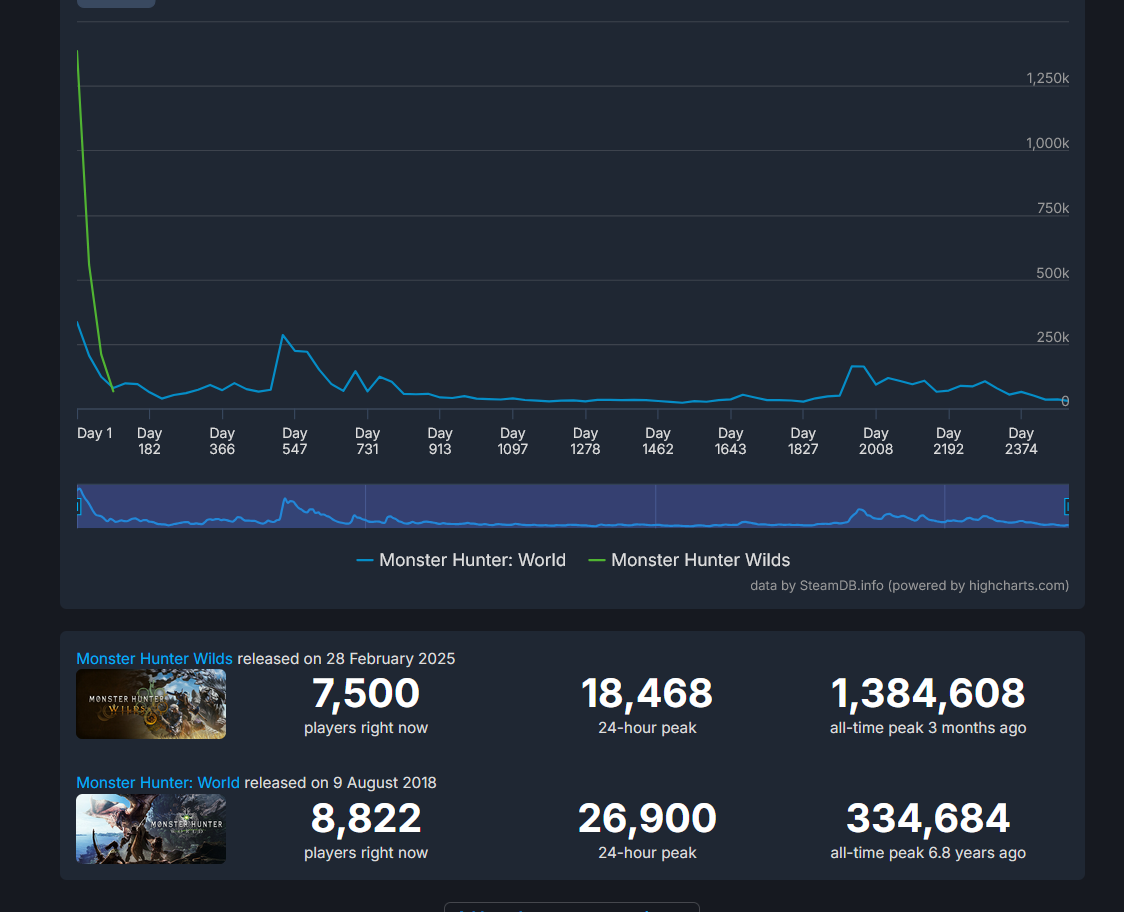Click the Day 547 axis label
This screenshot has height=912, width=1124.
pyautogui.click(x=295, y=441)
